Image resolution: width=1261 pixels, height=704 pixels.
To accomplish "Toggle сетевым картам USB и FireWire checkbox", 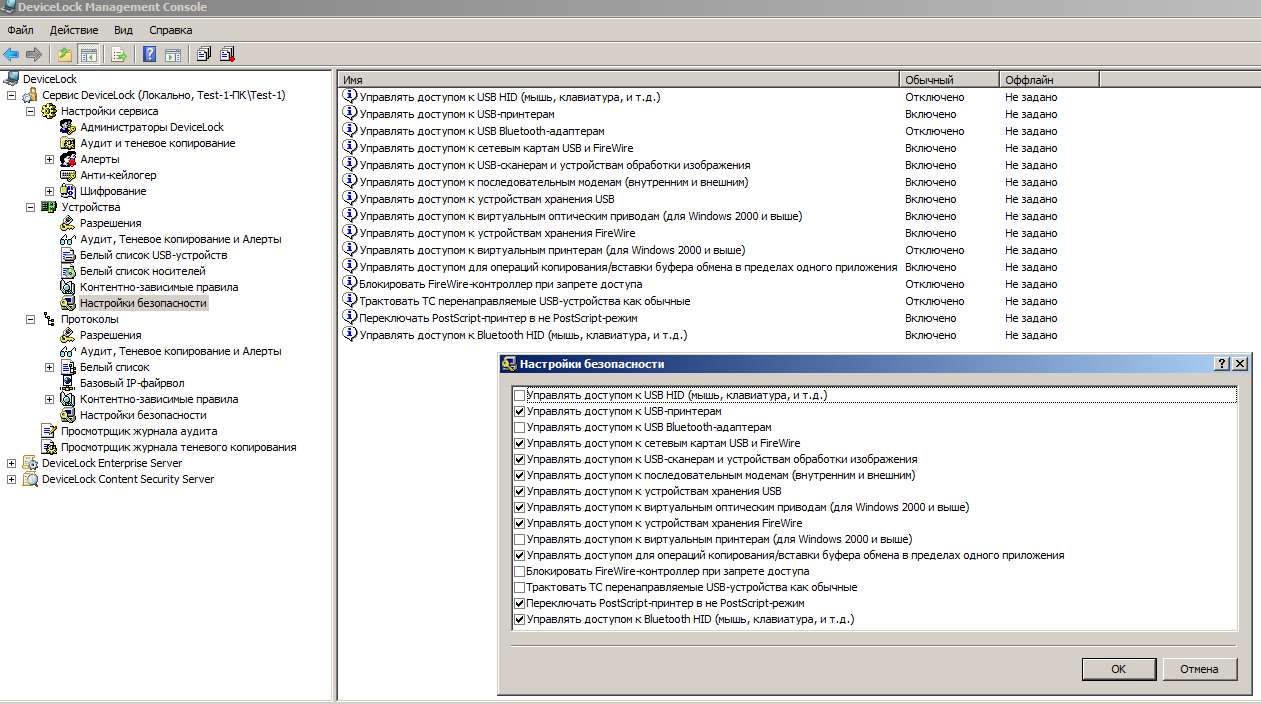I will [x=519, y=444].
